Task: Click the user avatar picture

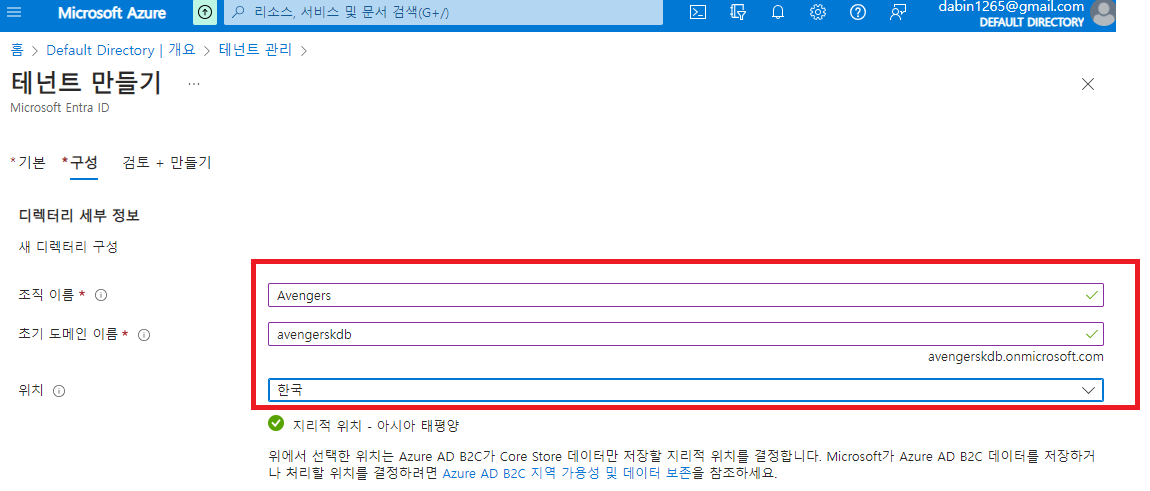Action: pos(1102,12)
